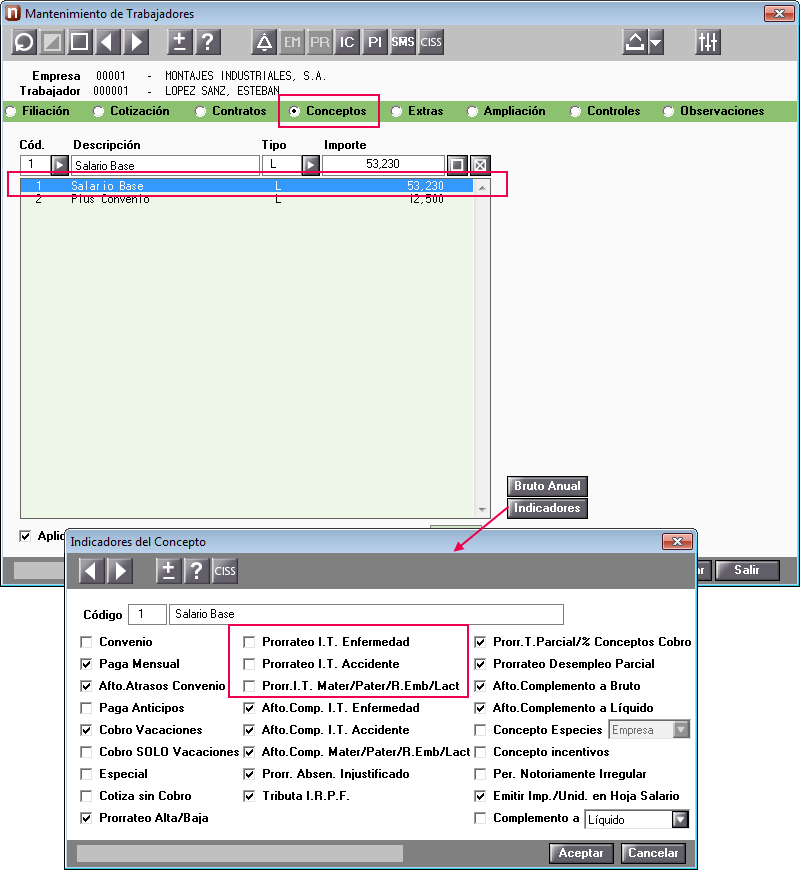Open the calculator (±) icon in main toolbar
Screen dimensions: 804x875
coord(180,42)
